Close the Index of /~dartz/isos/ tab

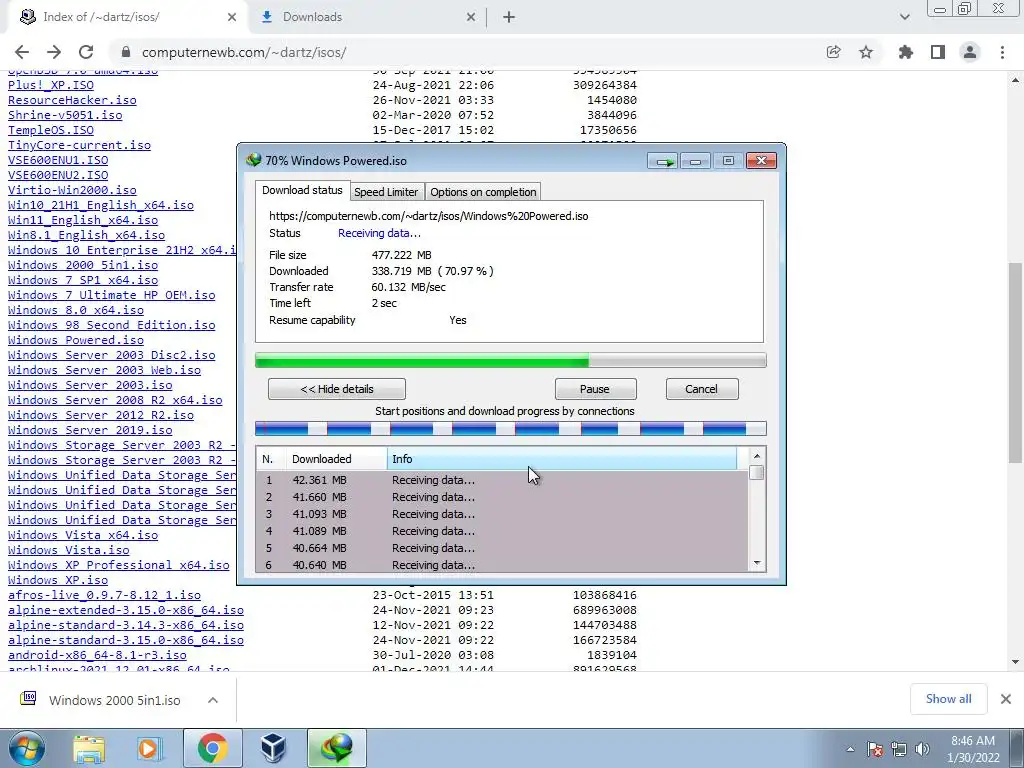click(232, 17)
